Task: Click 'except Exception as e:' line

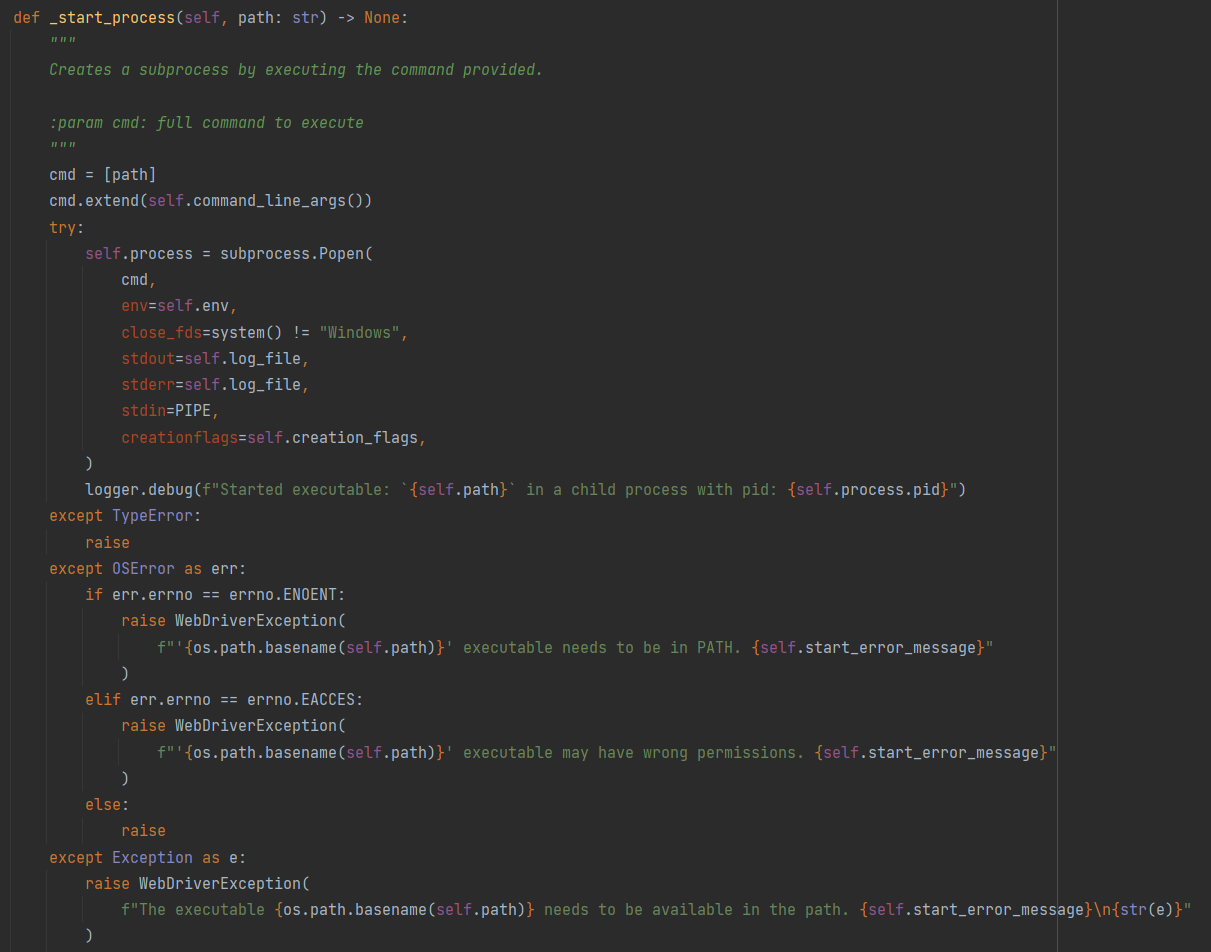Action: tap(148, 857)
